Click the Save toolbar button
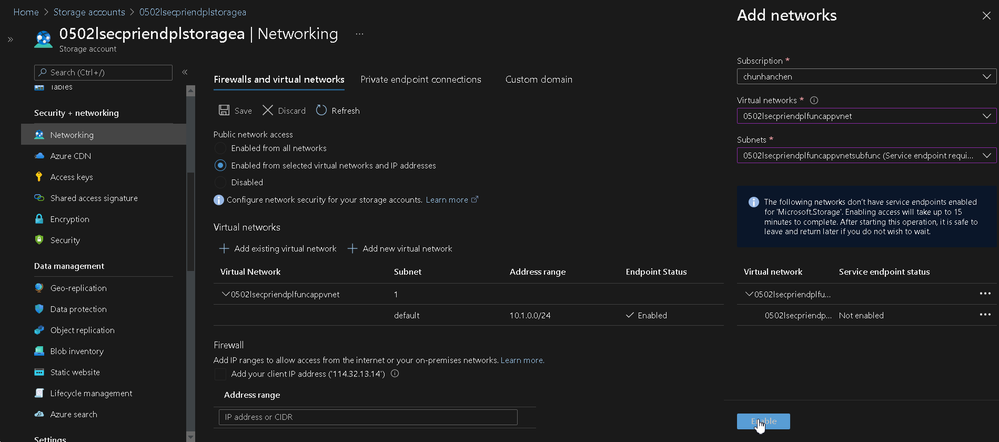 235,111
